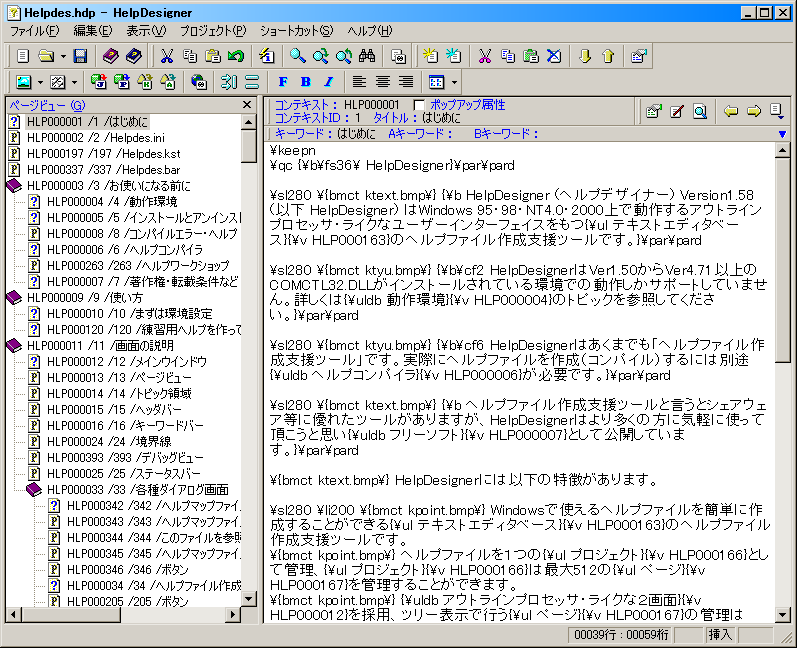Open the dropdown arrow beside the open-folder icon
Image resolution: width=797 pixels, height=648 pixels.
point(62,56)
